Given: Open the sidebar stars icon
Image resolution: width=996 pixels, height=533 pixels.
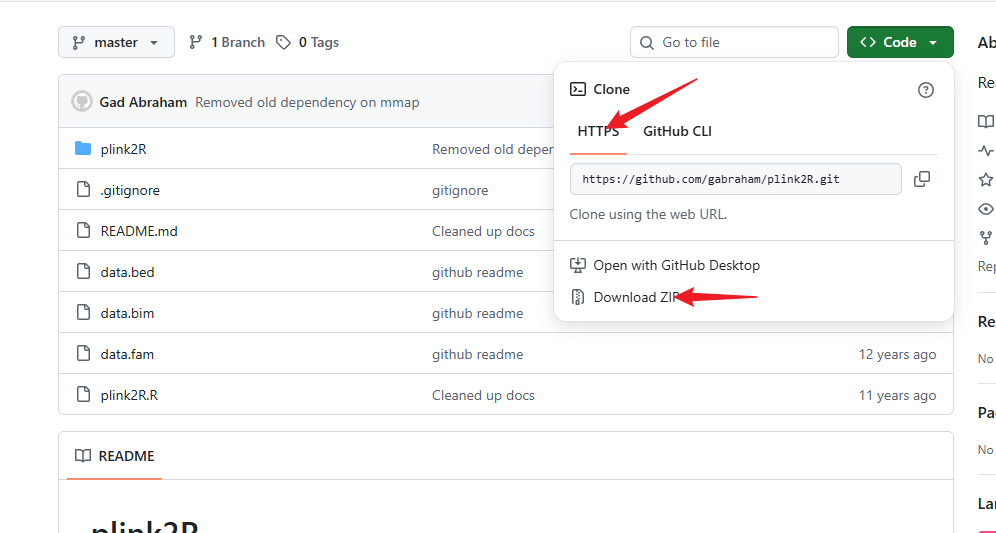Looking at the screenshot, I should 986,180.
